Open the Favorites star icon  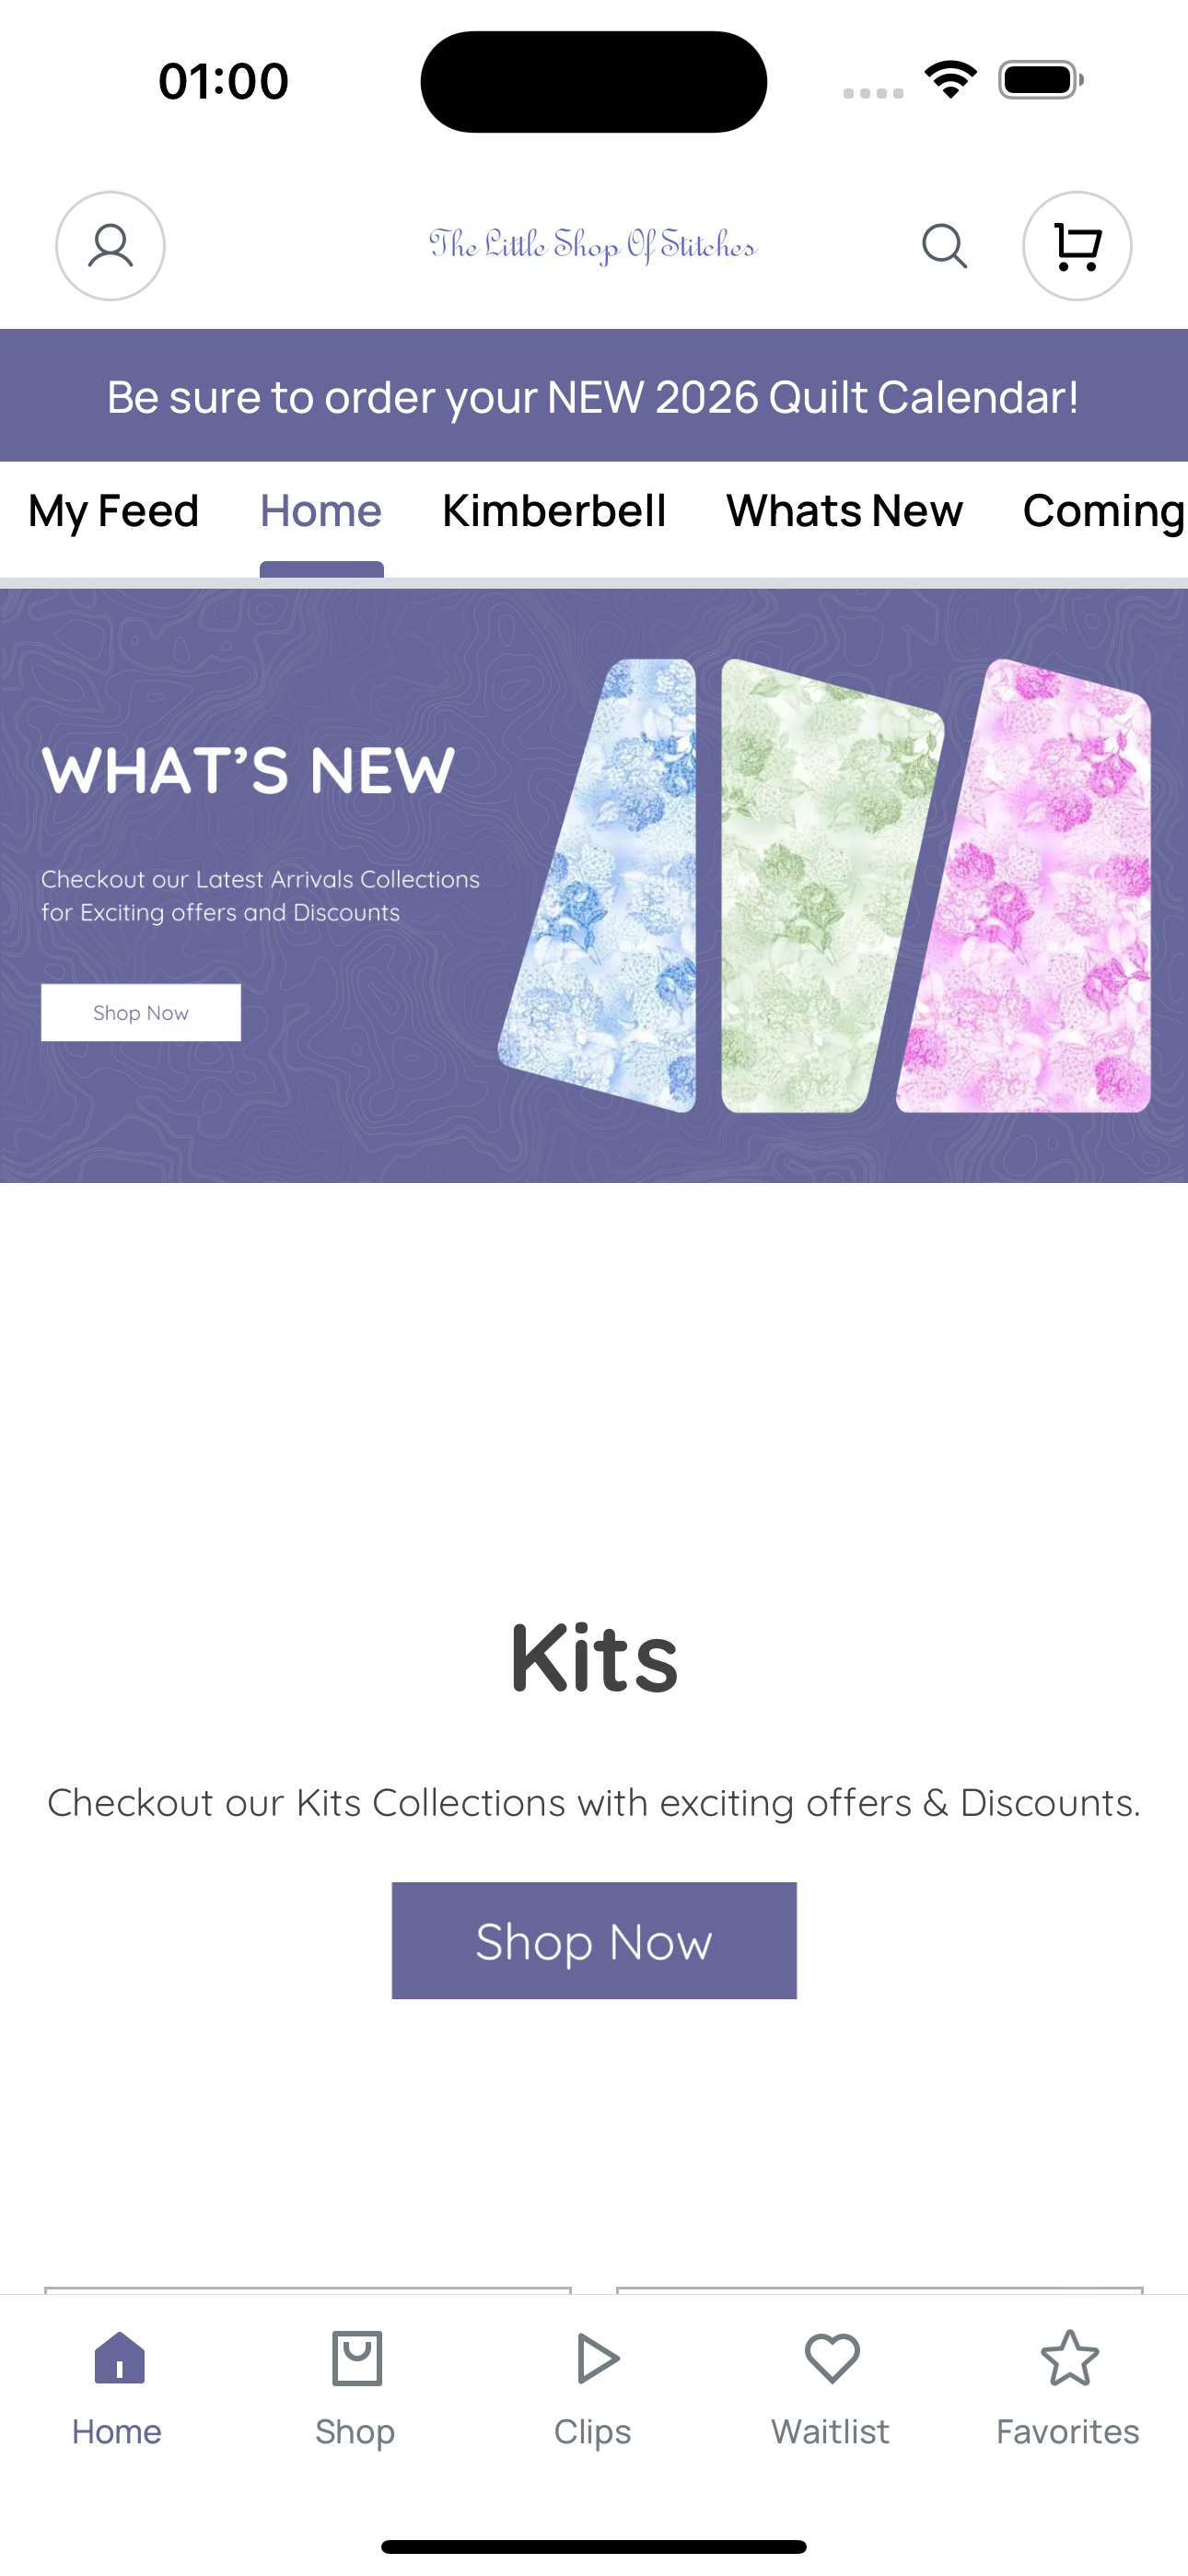1070,2358
